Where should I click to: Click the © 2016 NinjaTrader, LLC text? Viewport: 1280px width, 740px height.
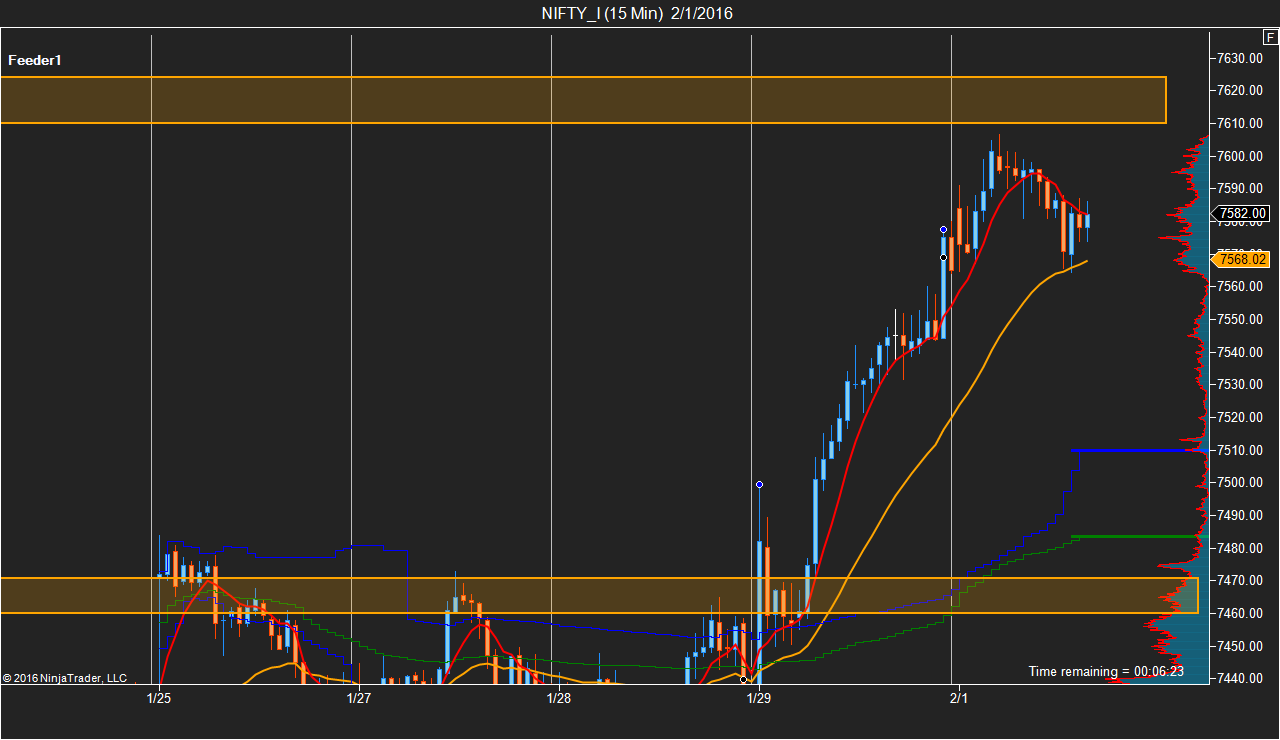click(65, 678)
